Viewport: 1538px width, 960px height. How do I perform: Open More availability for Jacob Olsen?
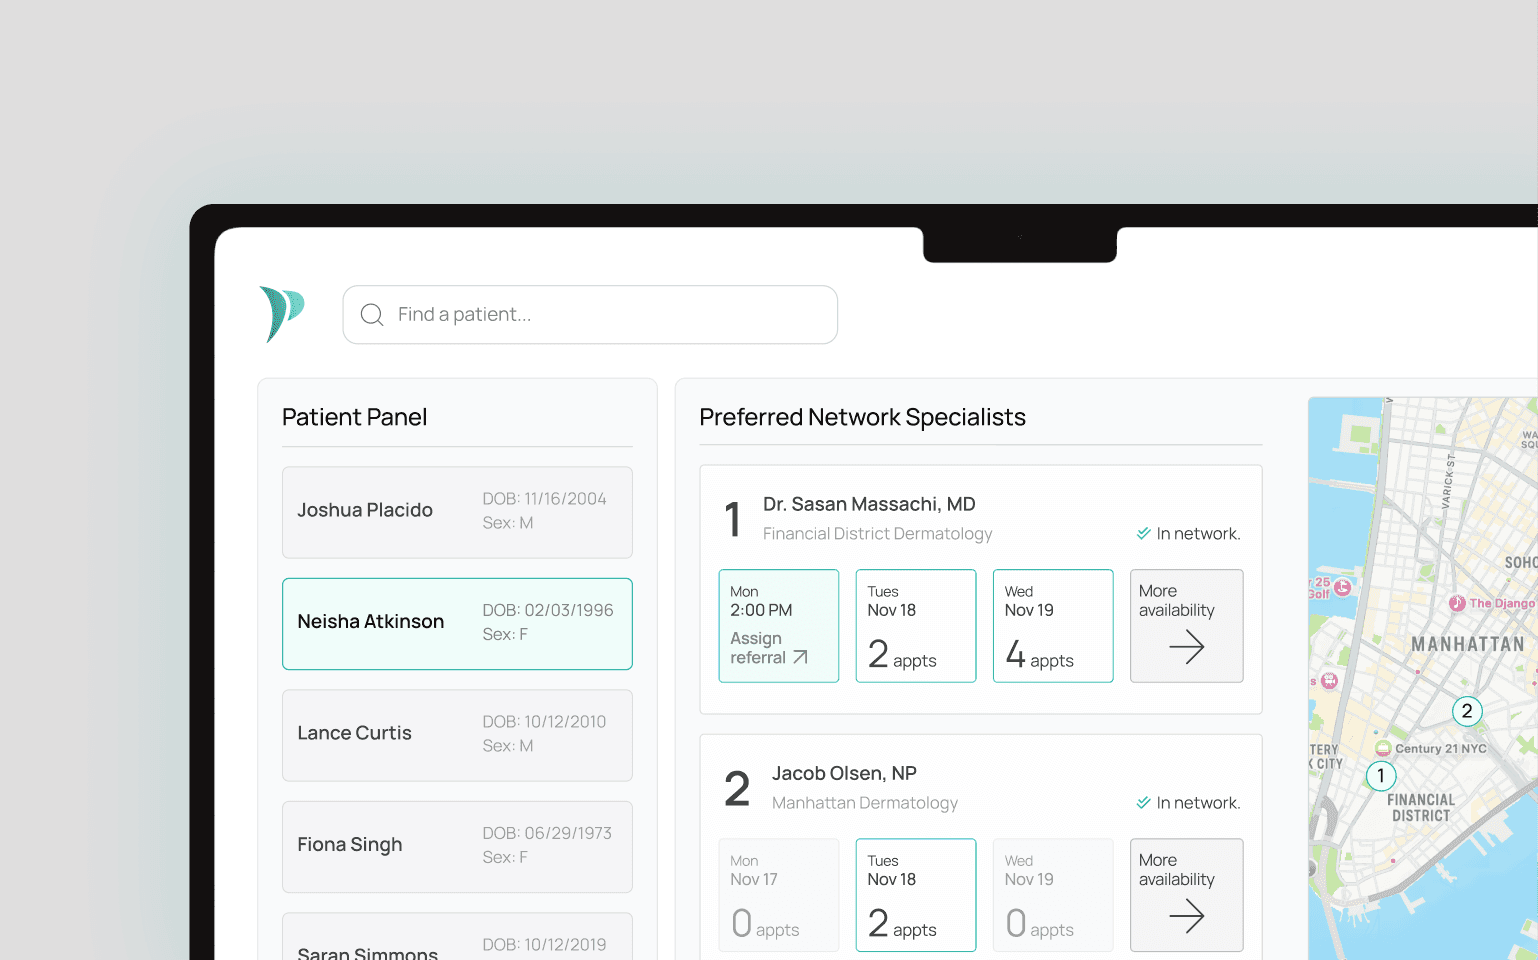coord(1187,895)
